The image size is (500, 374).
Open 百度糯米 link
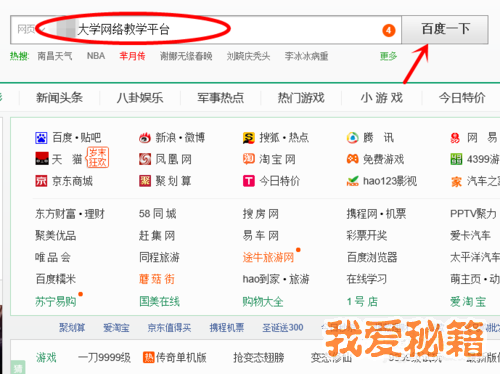(x=55, y=279)
